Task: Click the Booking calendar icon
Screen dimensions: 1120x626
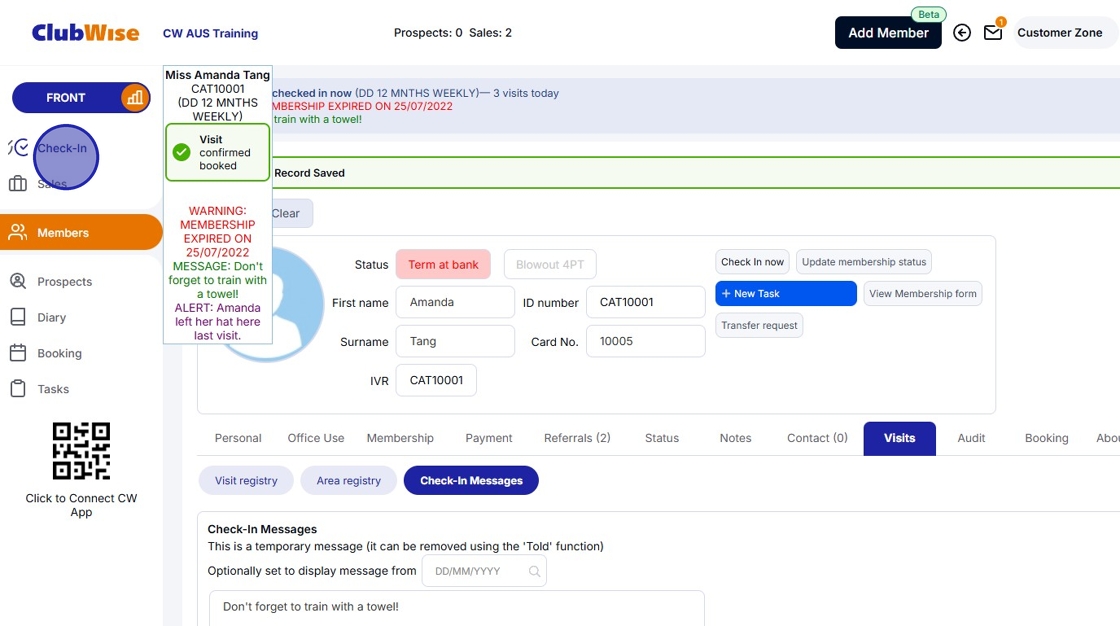Action: point(18,353)
